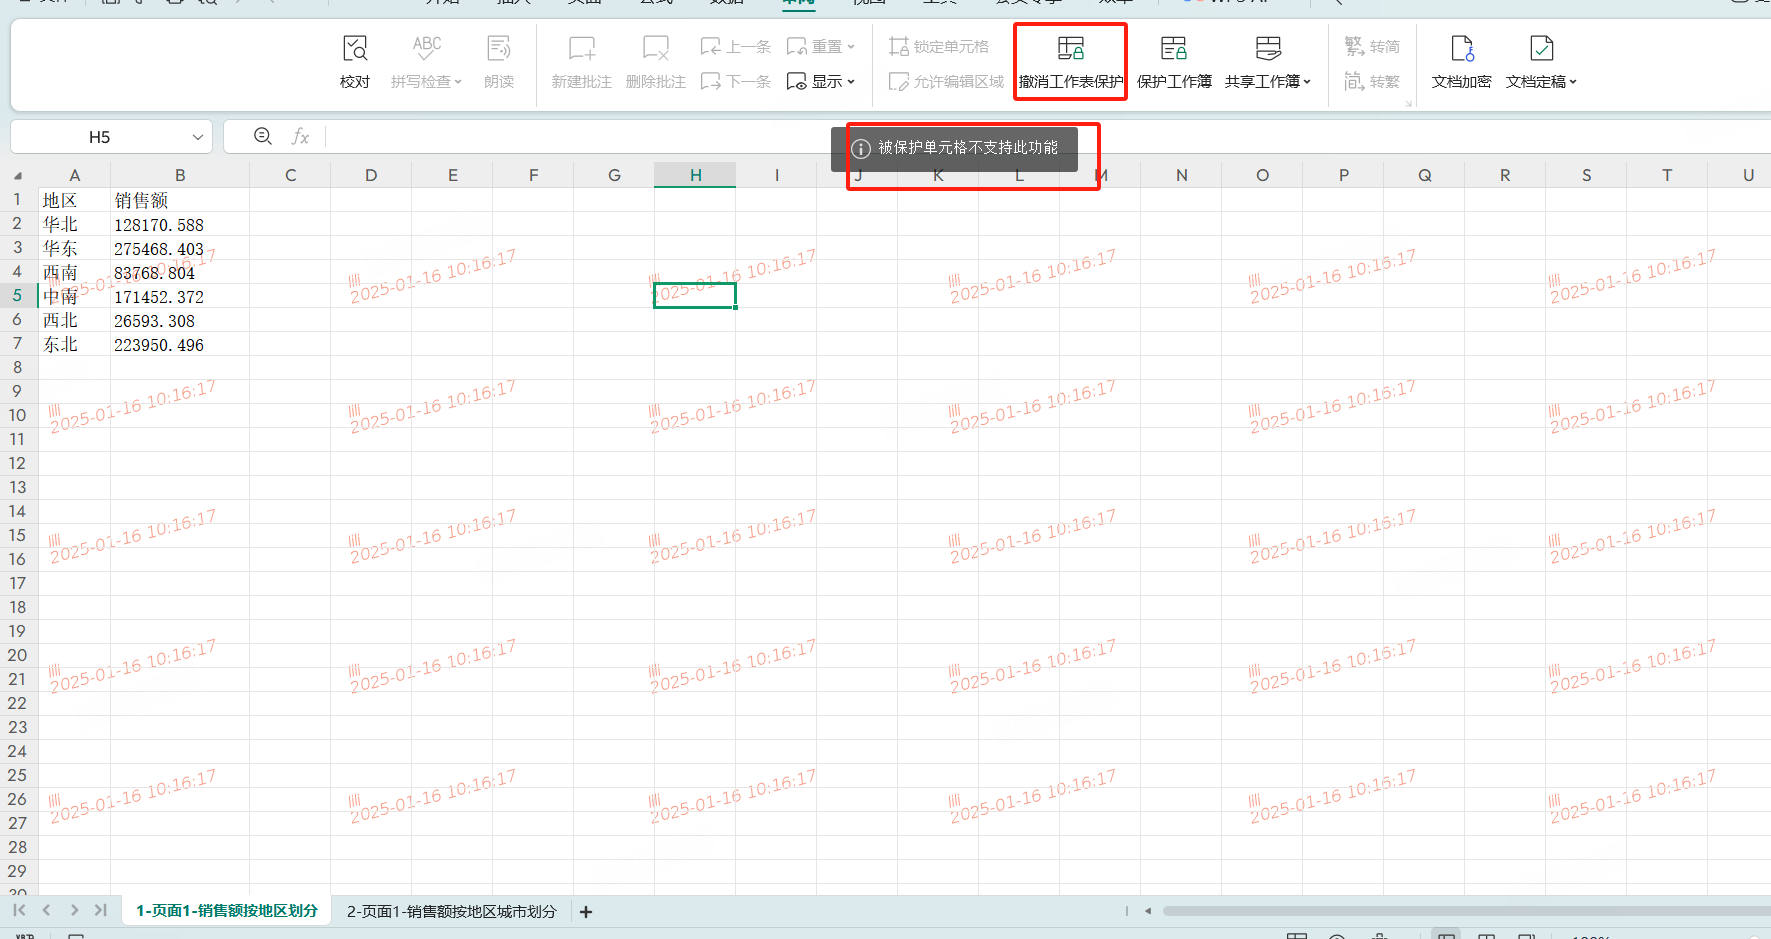Expand the 文档定稿 dropdown

1573,82
